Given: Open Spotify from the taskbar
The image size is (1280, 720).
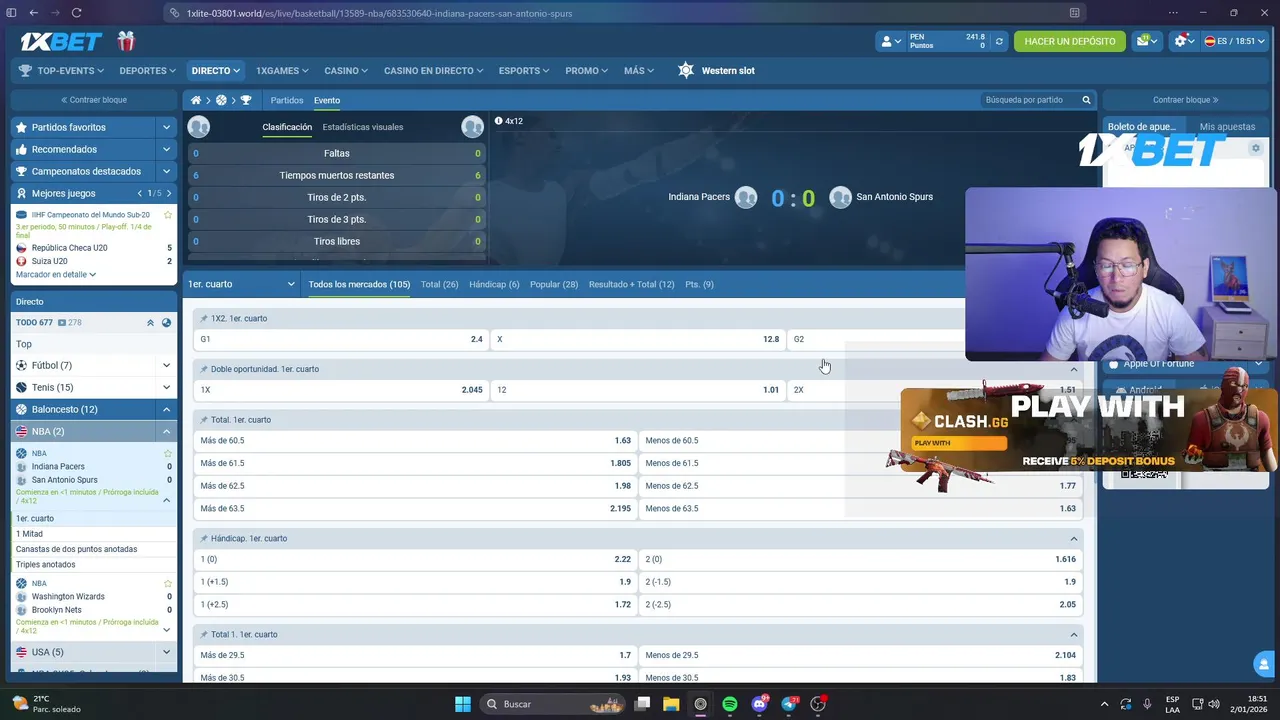Looking at the screenshot, I should coord(730,704).
